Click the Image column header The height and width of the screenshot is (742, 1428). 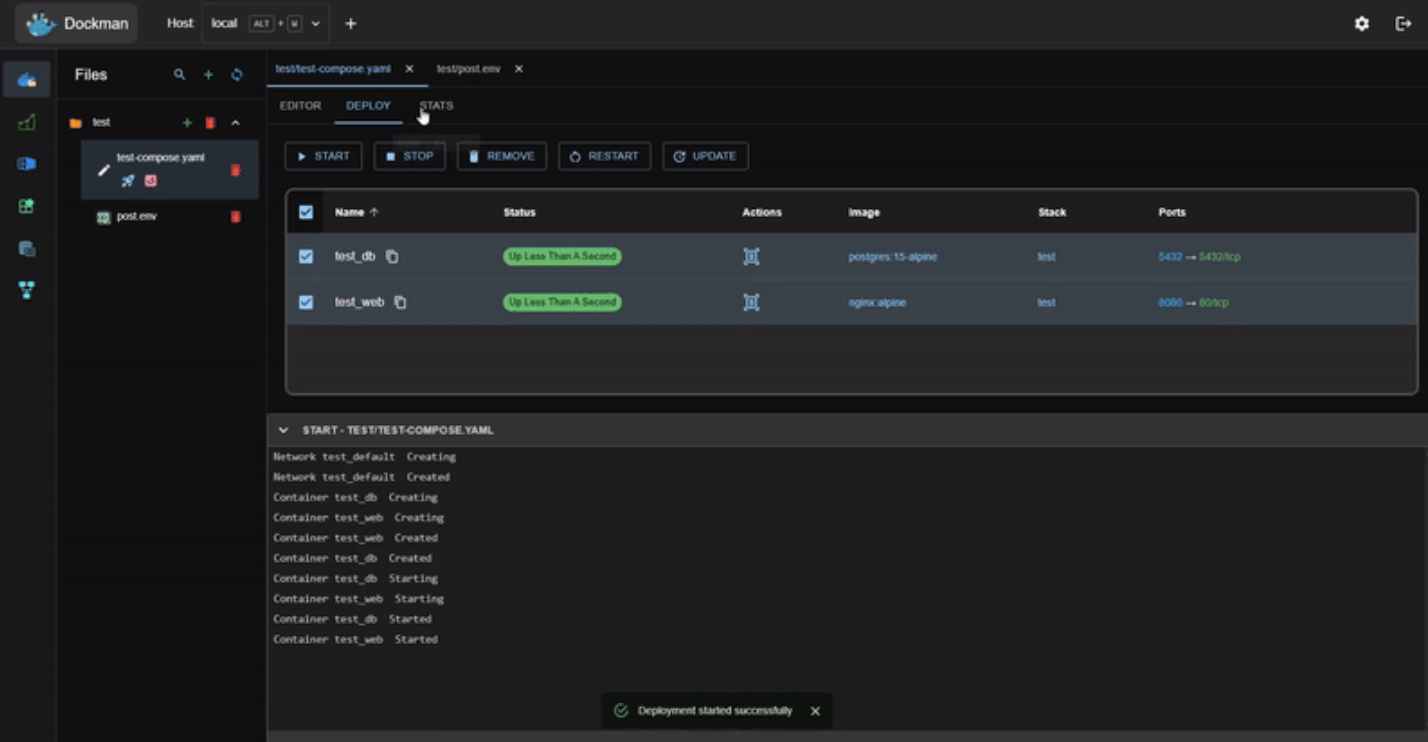(864, 212)
